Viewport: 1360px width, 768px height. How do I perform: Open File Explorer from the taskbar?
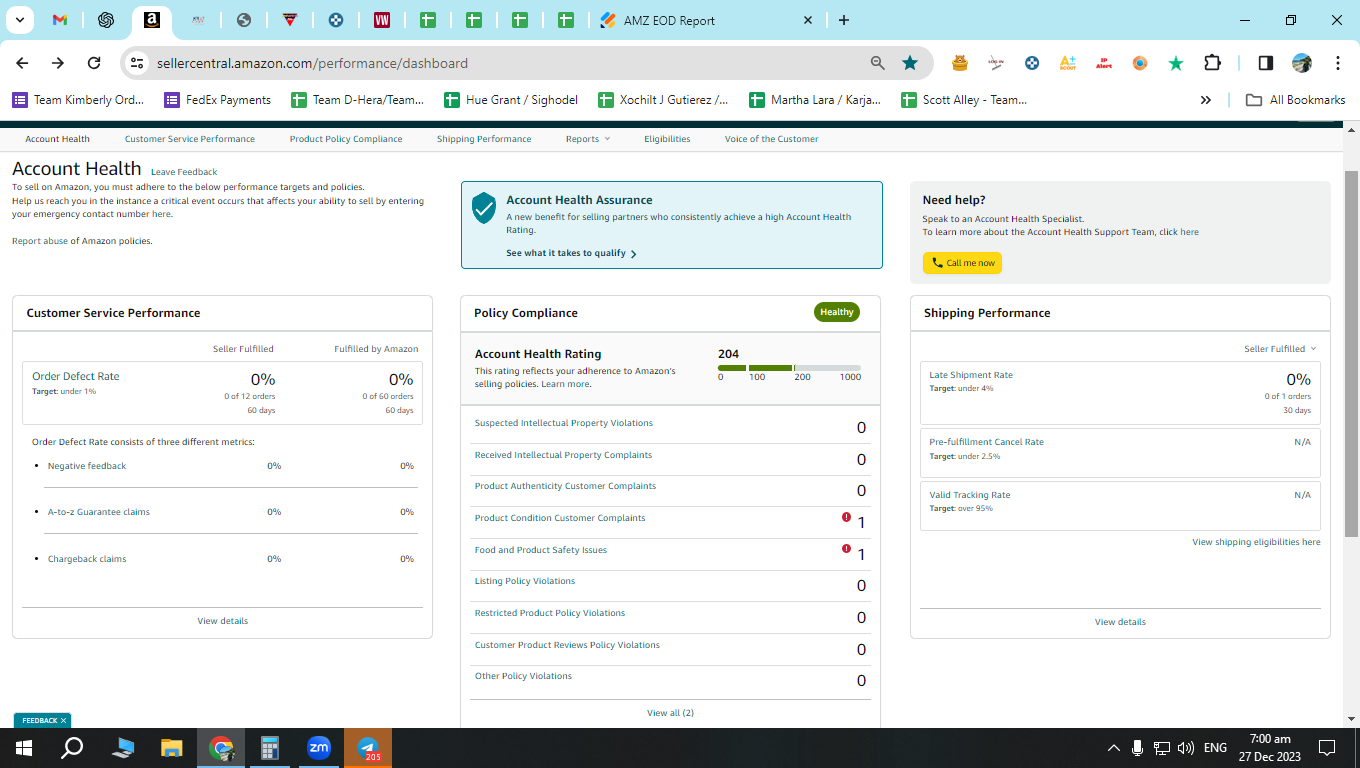pyautogui.click(x=172, y=748)
